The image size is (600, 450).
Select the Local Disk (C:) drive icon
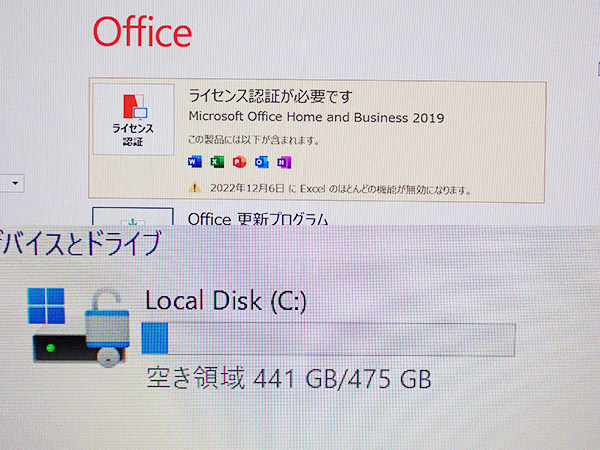79,326
